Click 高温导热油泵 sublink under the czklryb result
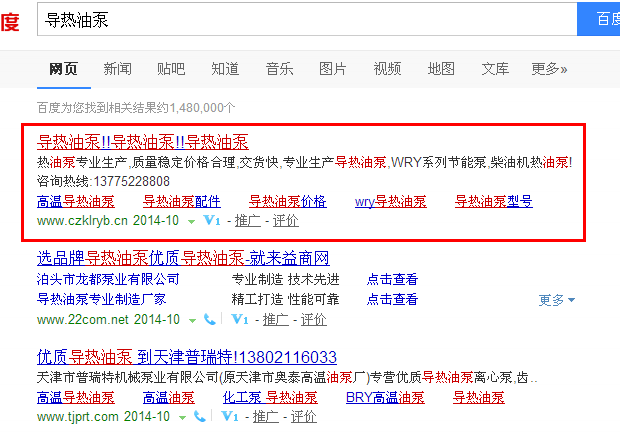Viewport: 620px width, 442px height. pos(76,202)
